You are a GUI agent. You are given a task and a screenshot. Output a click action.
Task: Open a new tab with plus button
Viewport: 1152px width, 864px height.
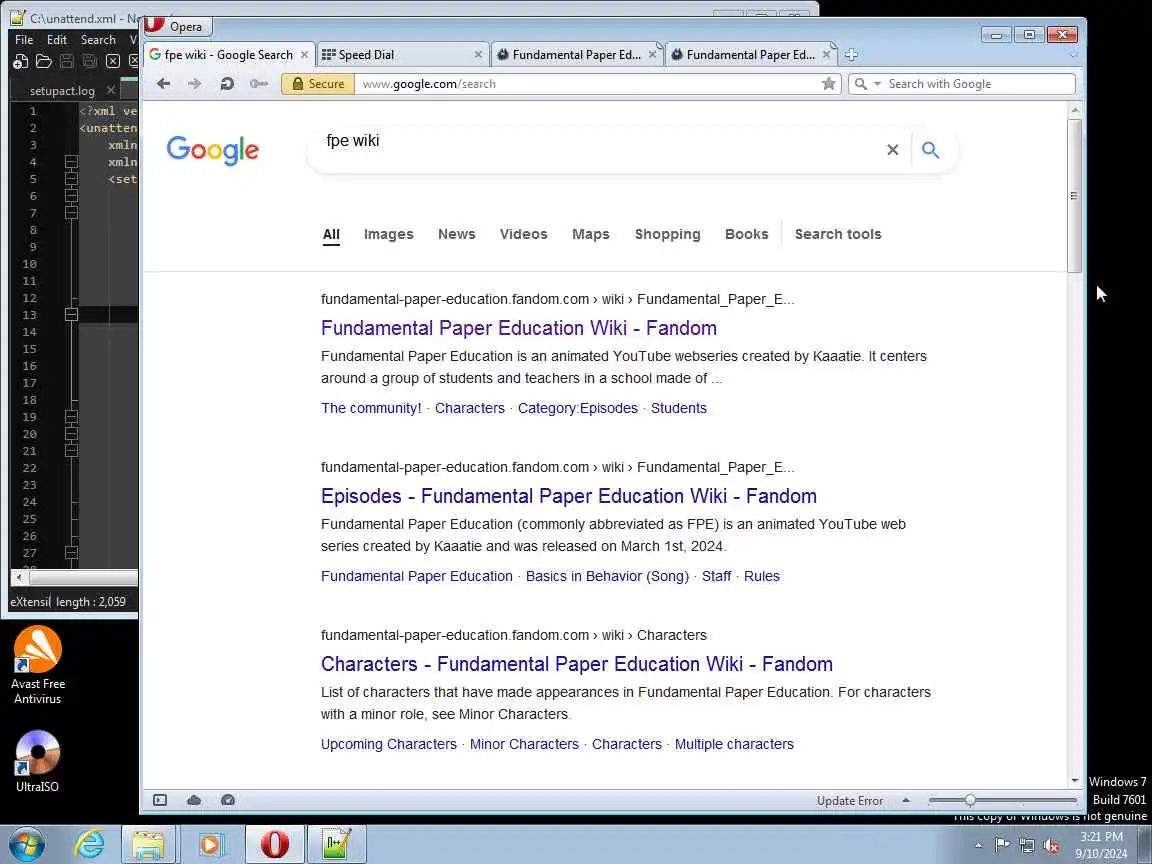[852, 54]
